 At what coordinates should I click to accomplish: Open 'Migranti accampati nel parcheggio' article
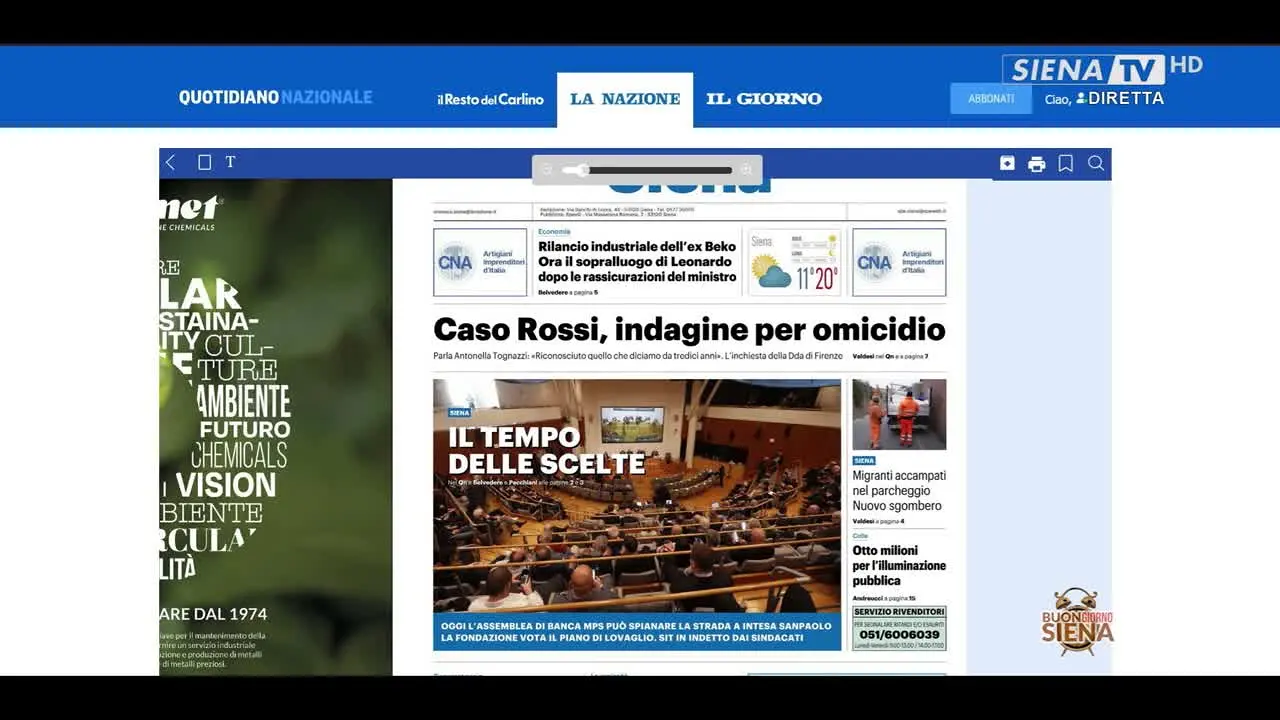(899, 490)
